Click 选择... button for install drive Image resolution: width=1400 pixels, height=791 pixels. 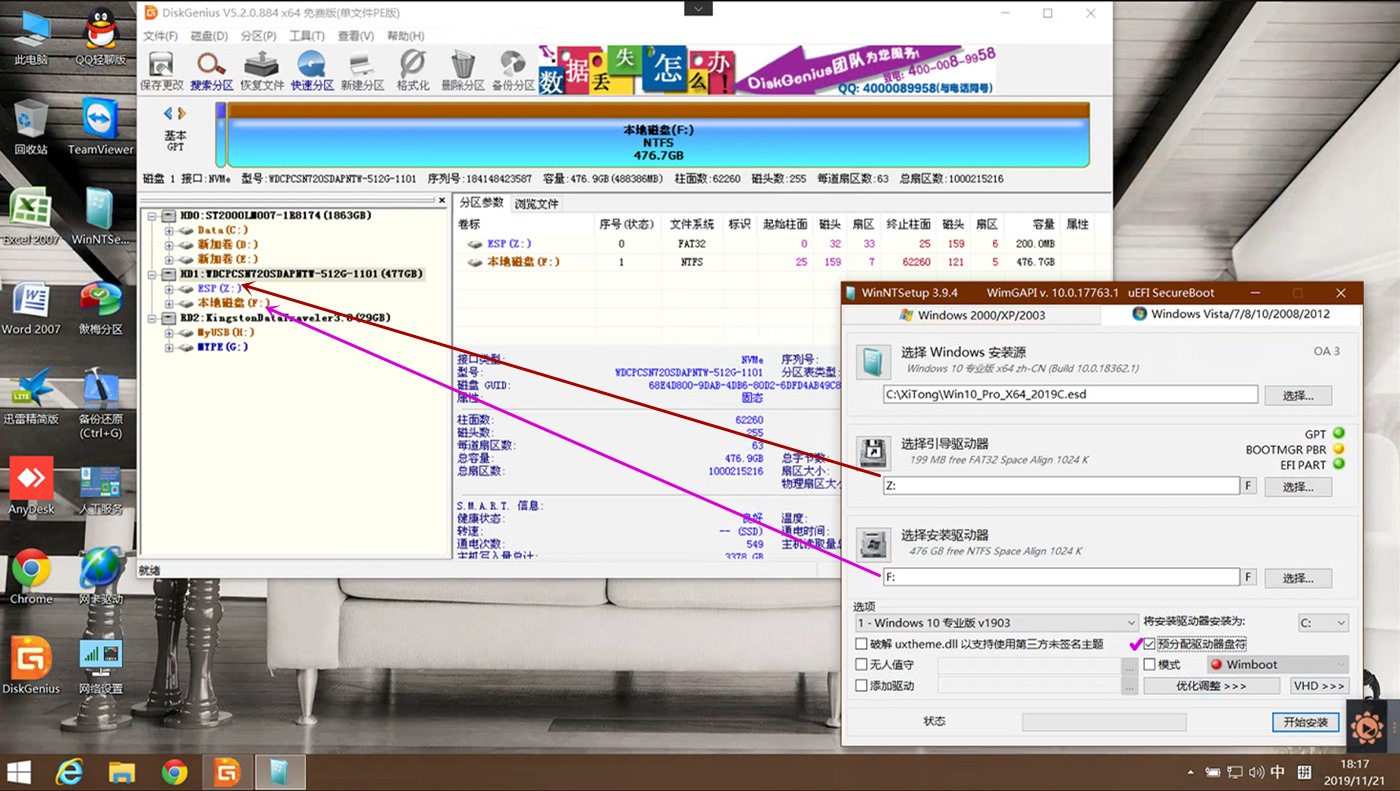tap(1298, 578)
